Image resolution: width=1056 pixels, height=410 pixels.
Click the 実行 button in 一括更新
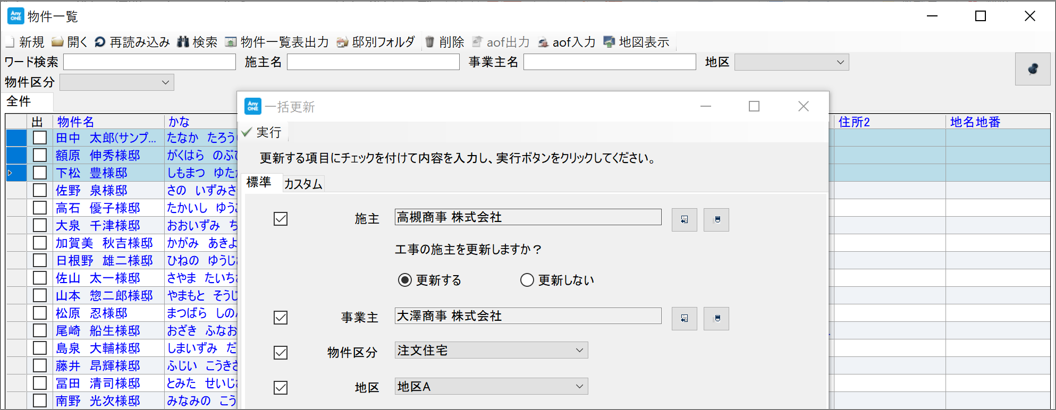pos(262,132)
